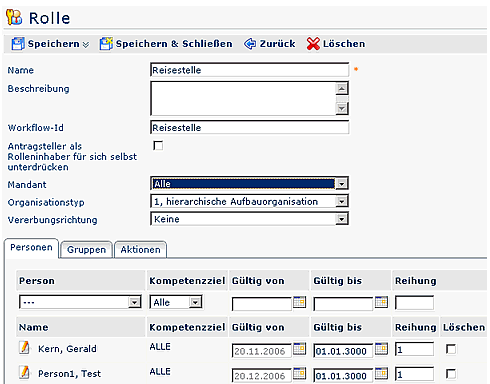Open the Gültig bis calendar in the Kern, Gerald row
The image size is (490, 384).
click(x=381, y=349)
